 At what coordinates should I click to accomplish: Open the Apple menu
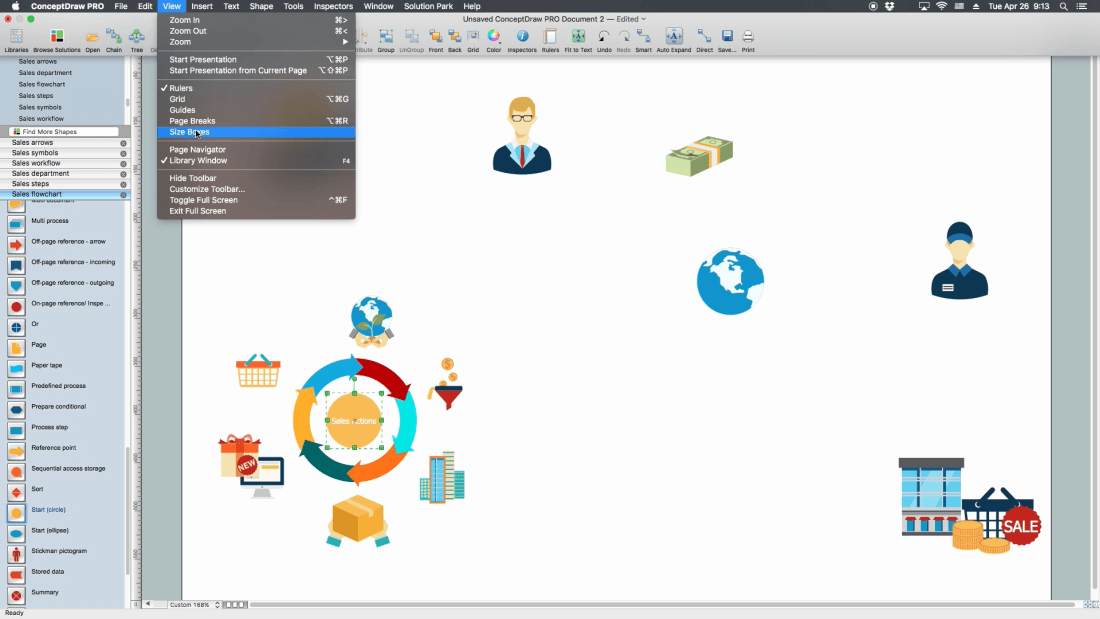15,6
